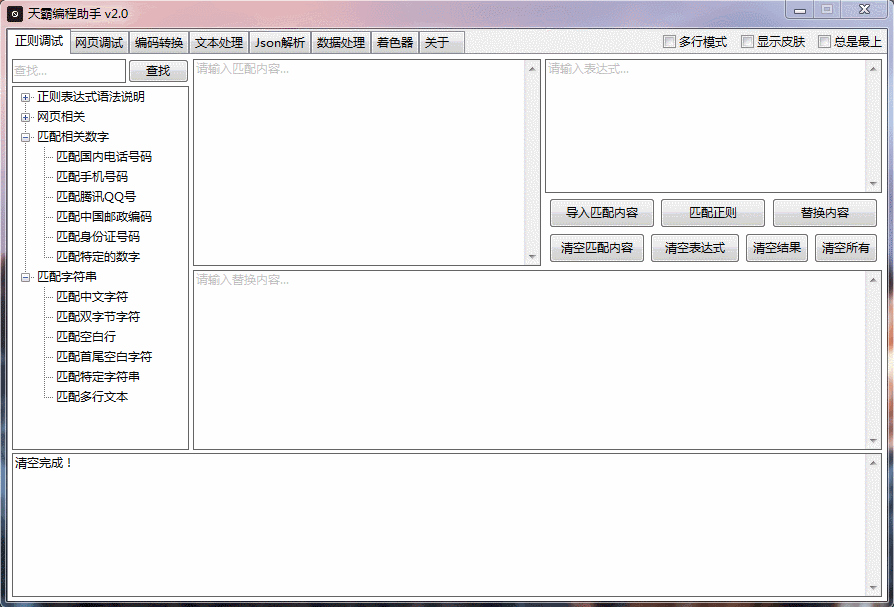Select 匹配中文字符 in the tree
894x607 pixels.
tap(92, 297)
